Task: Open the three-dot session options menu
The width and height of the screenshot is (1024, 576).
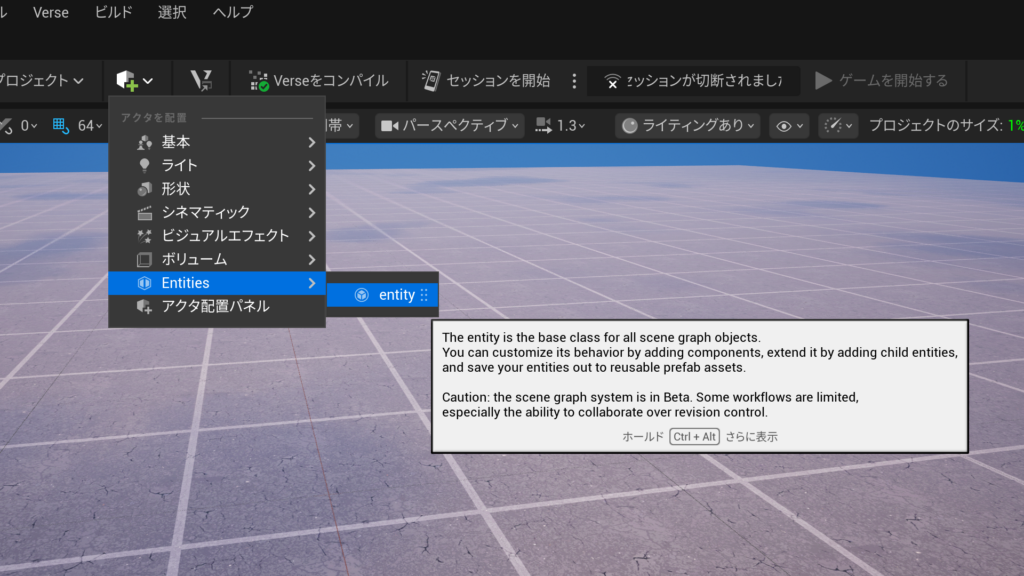Action: 574,80
